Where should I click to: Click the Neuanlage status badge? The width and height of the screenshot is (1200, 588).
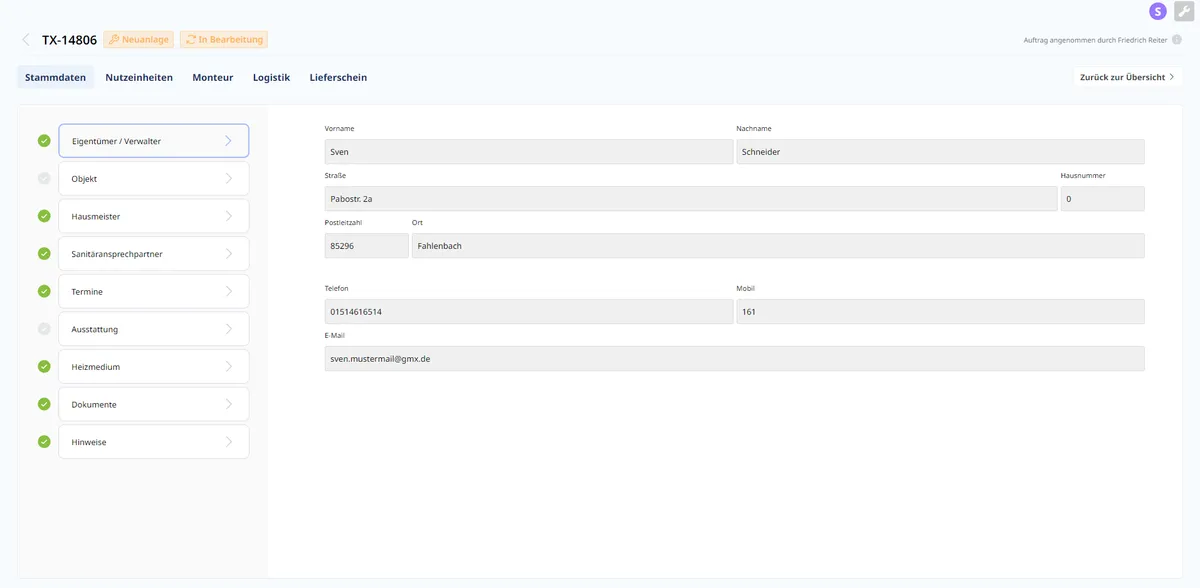click(x=138, y=40)
